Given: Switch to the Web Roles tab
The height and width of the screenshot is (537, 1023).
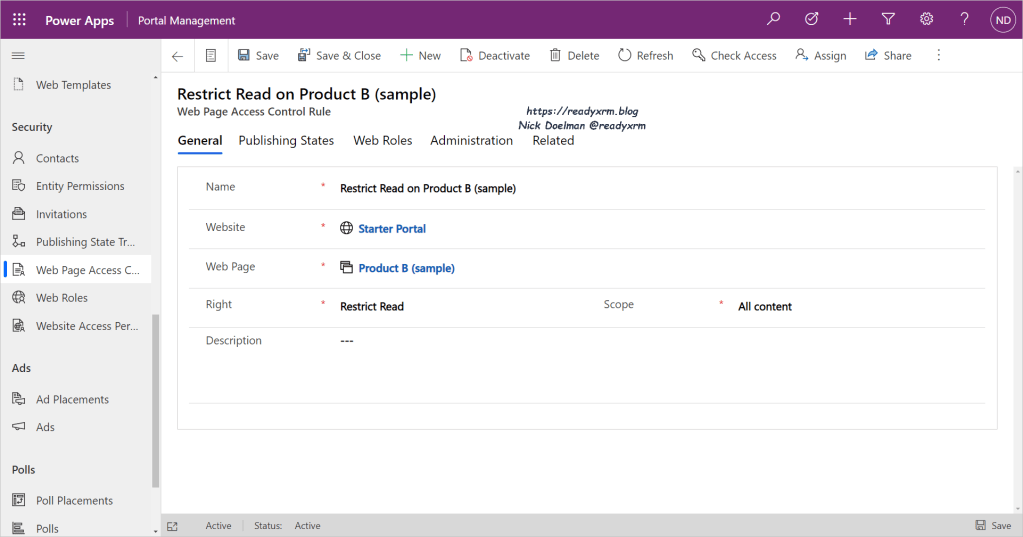Looking at the screenshot, I should (382, 141).
